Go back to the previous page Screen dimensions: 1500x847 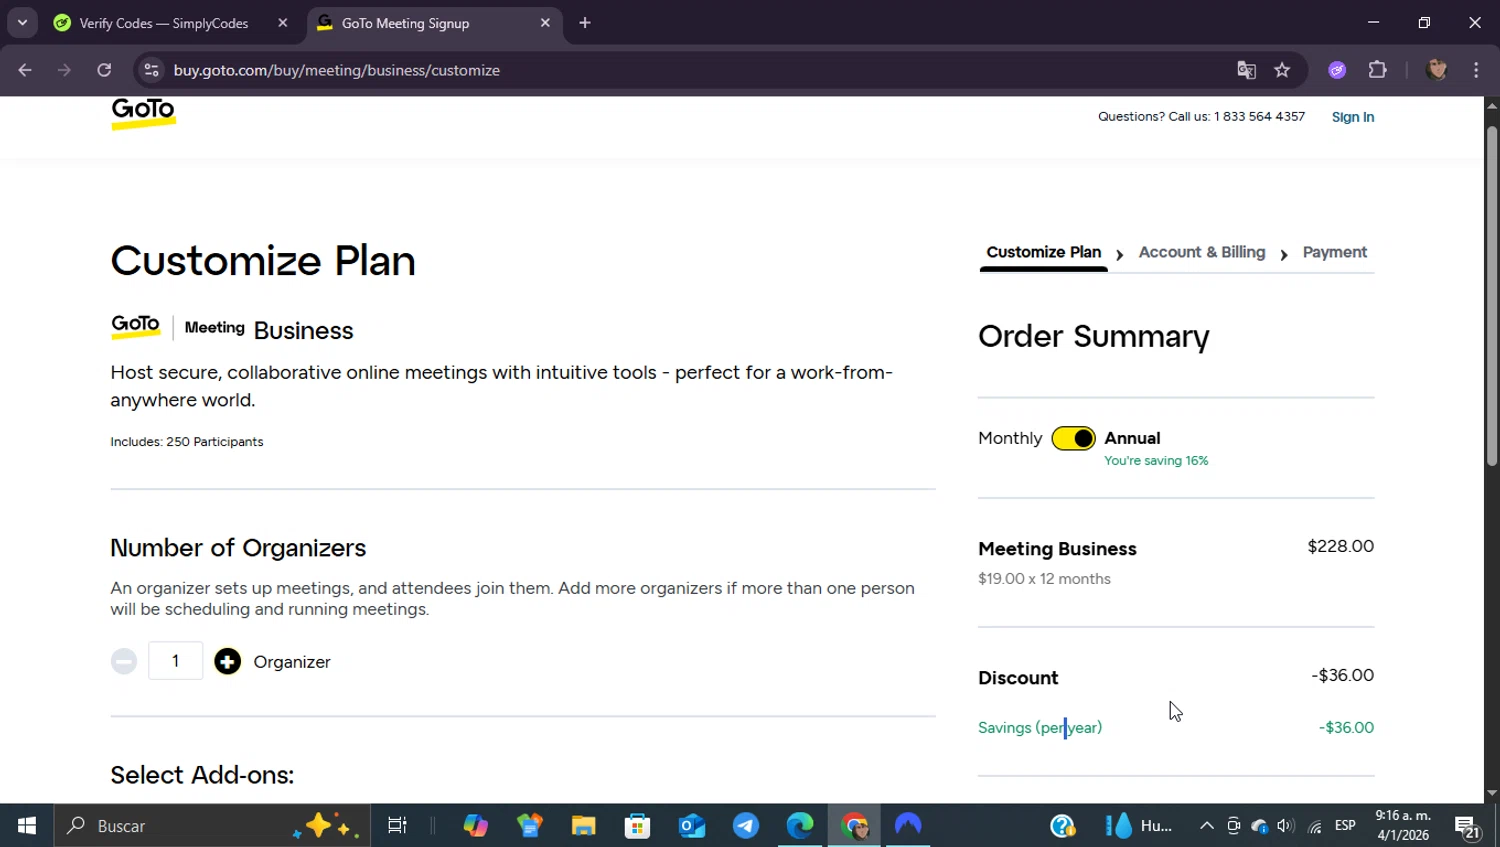pos(25,70)
